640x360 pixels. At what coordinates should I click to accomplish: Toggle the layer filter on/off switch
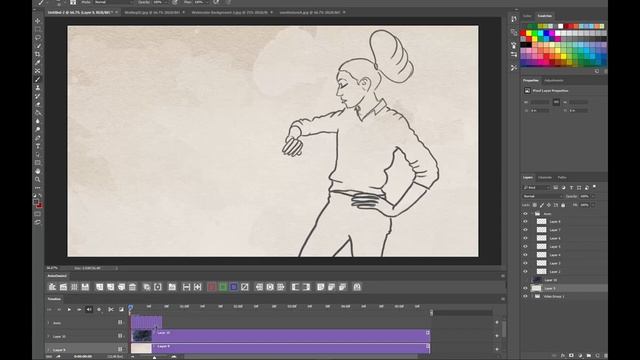(x=595, y=187)
